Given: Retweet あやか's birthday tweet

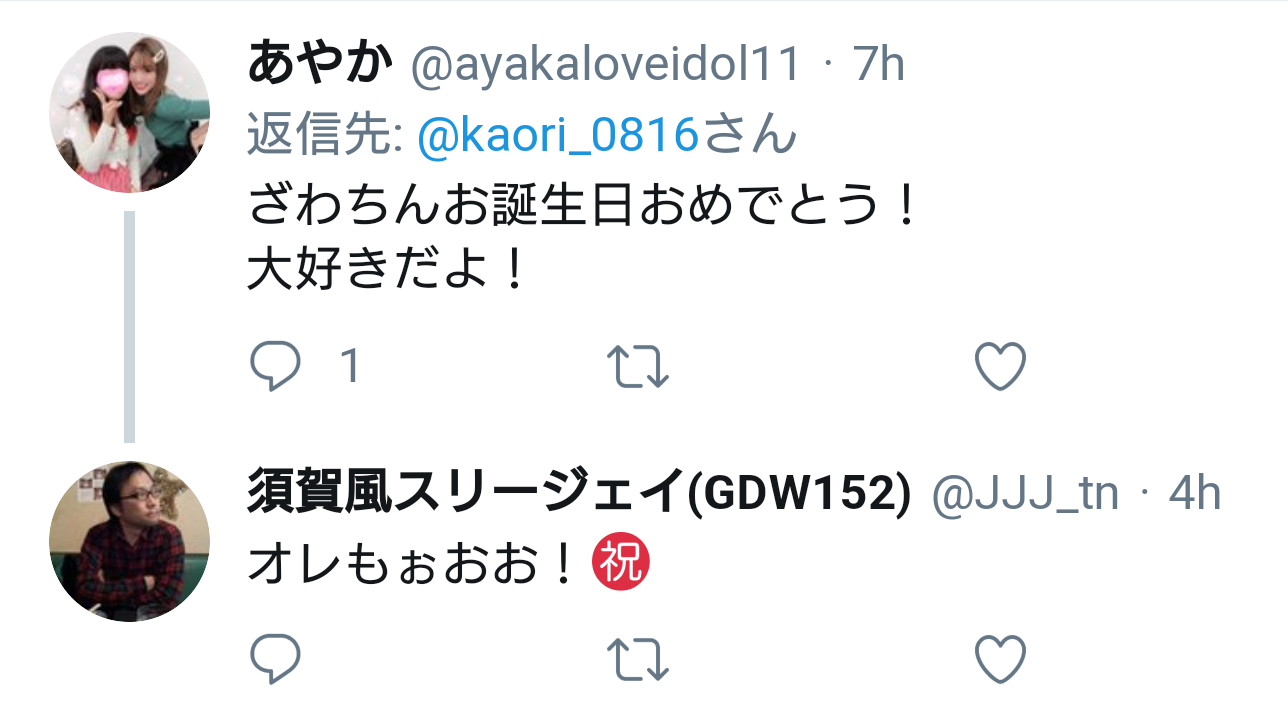Looking at the screenshot, I should tap(638, 367).
